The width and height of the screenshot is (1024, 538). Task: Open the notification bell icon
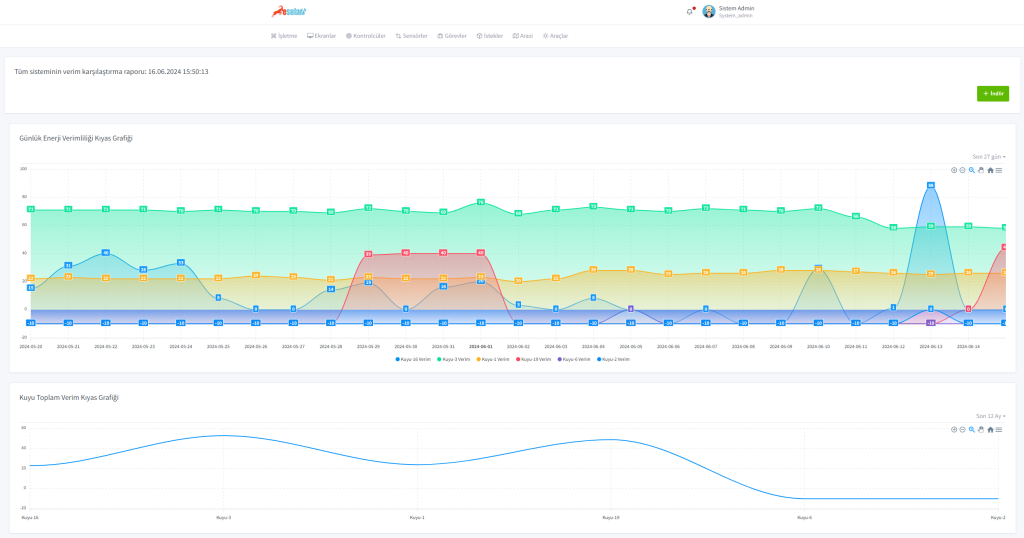689,12
